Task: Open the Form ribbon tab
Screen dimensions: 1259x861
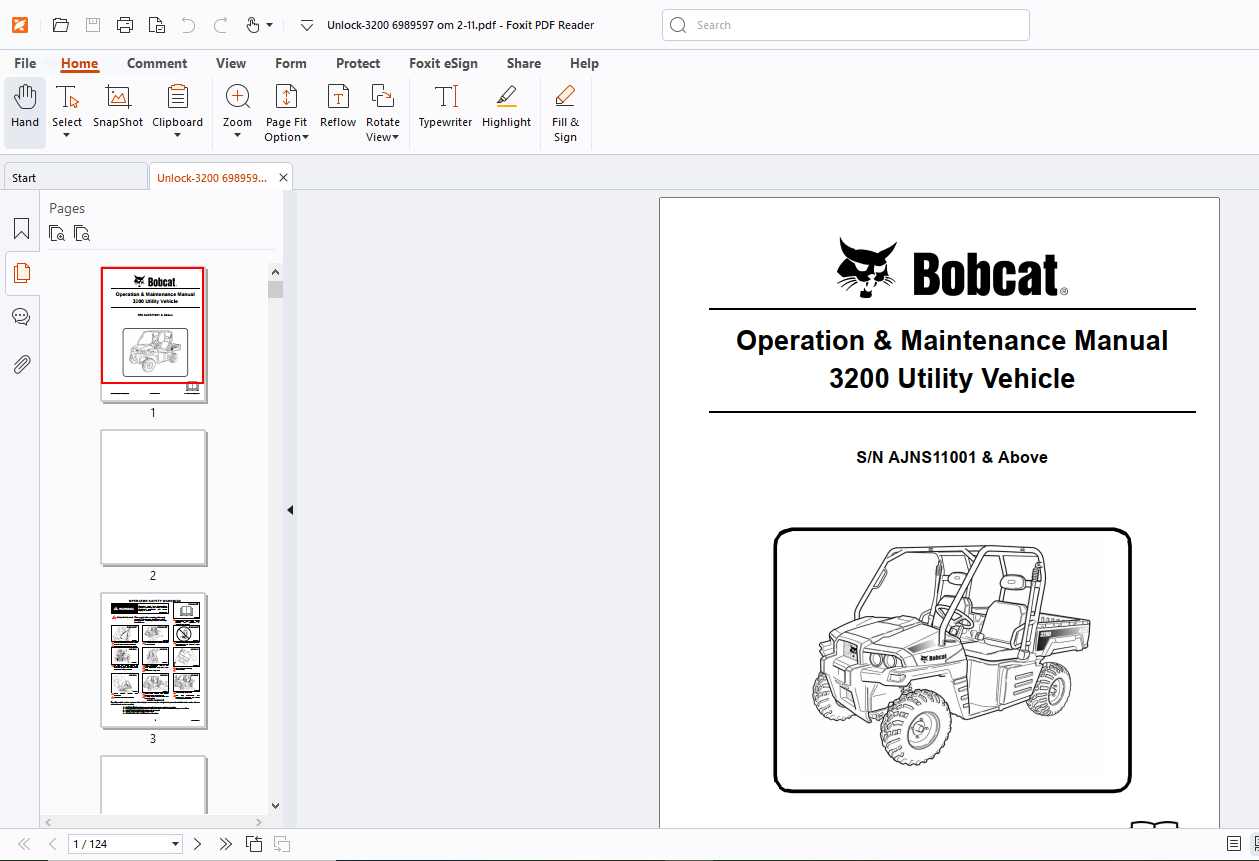Action: point(291,63)
